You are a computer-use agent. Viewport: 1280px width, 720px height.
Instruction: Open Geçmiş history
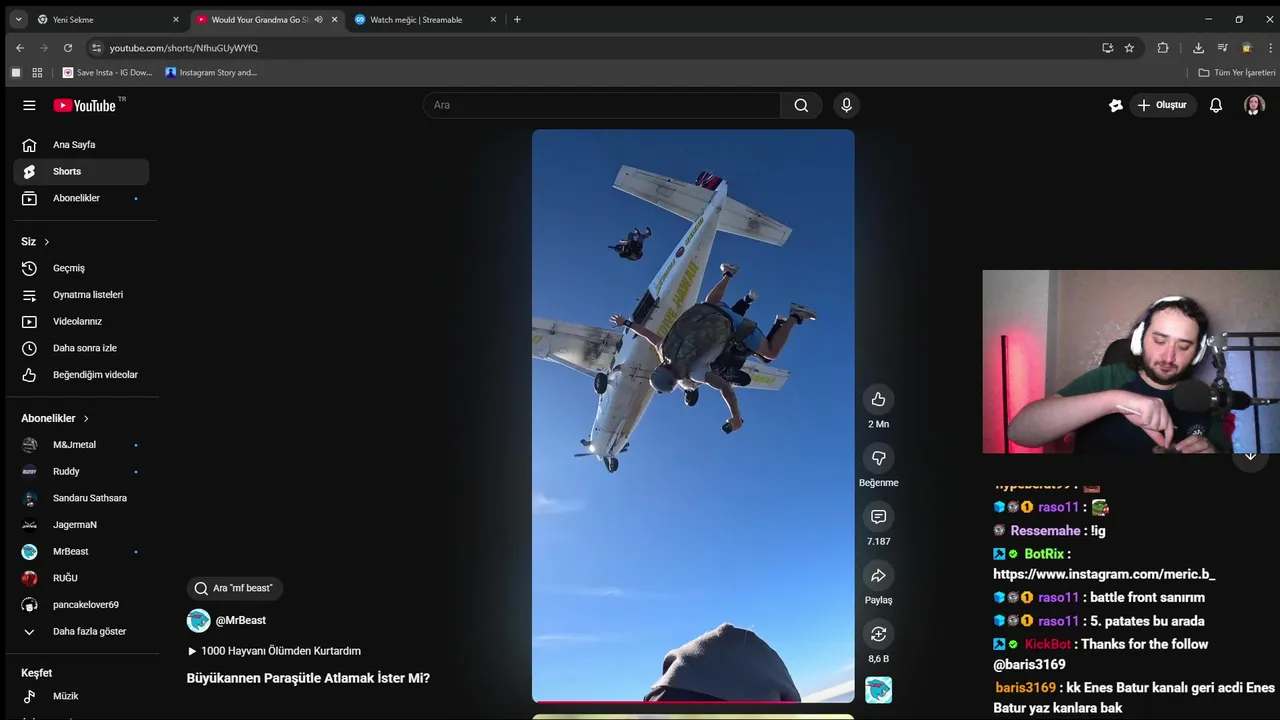click(81, 268)
